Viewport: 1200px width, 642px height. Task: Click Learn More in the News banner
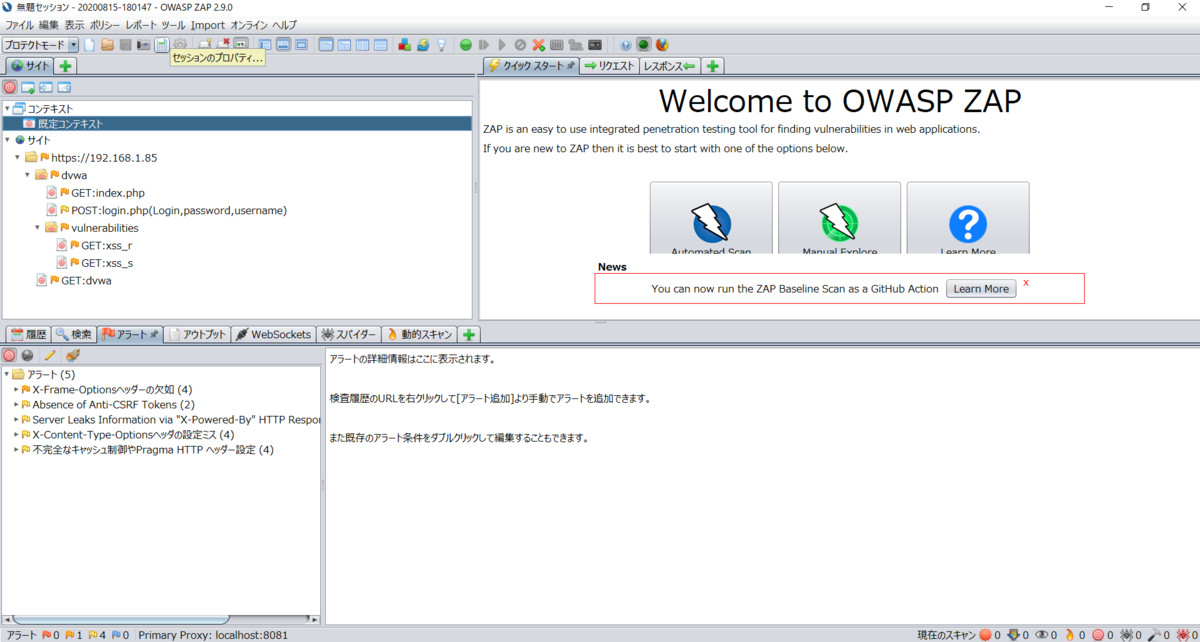tap(981, 289)
